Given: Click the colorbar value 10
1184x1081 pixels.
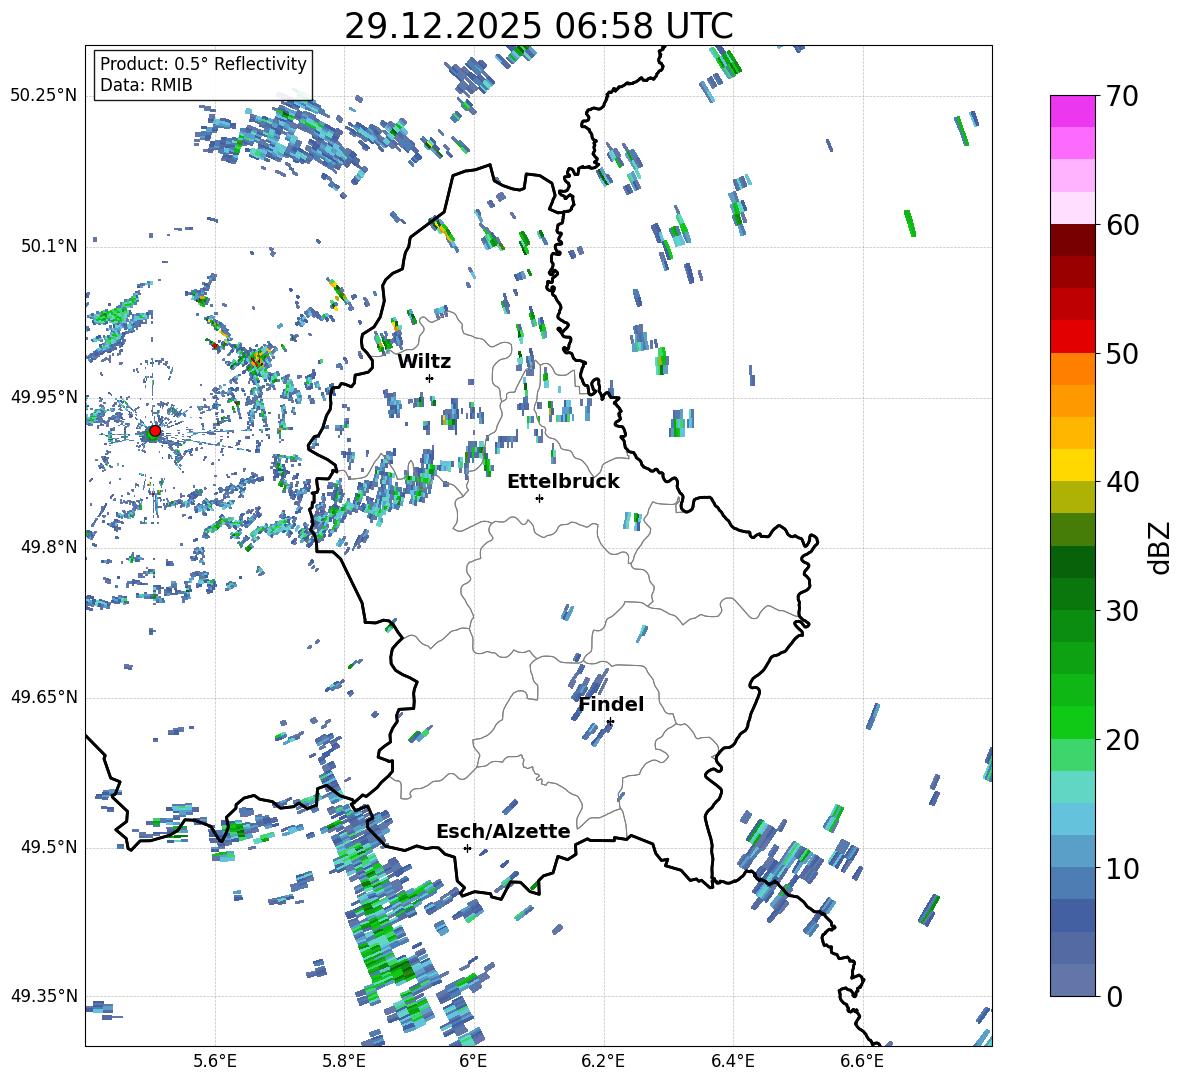Looking at the screenshot, I should coord(1122,868).
